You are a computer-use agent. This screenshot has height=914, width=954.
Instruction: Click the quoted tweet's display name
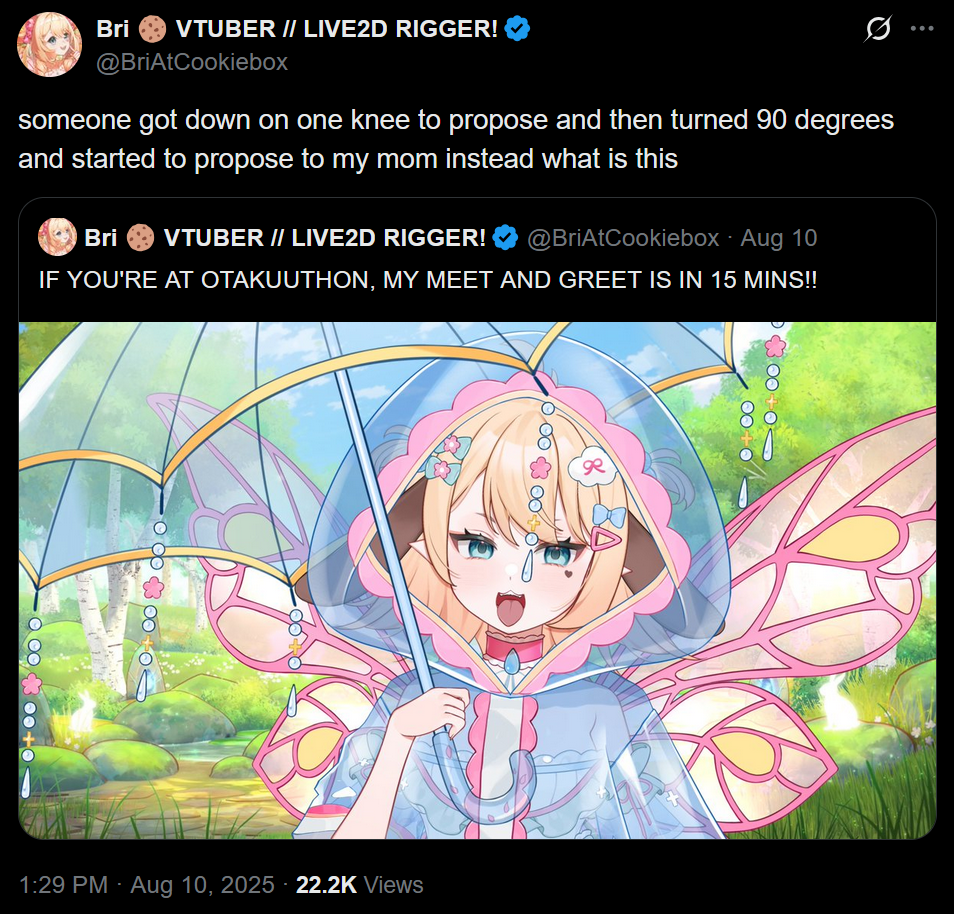point(285,237)
